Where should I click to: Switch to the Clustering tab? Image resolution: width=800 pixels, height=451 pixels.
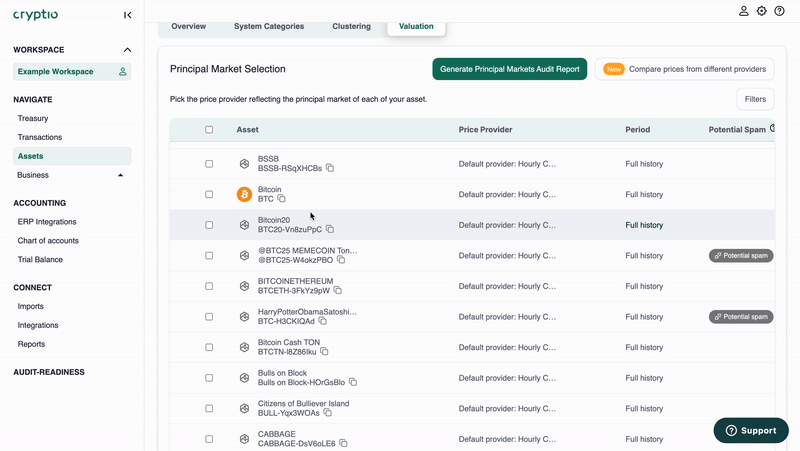[352, 27]
